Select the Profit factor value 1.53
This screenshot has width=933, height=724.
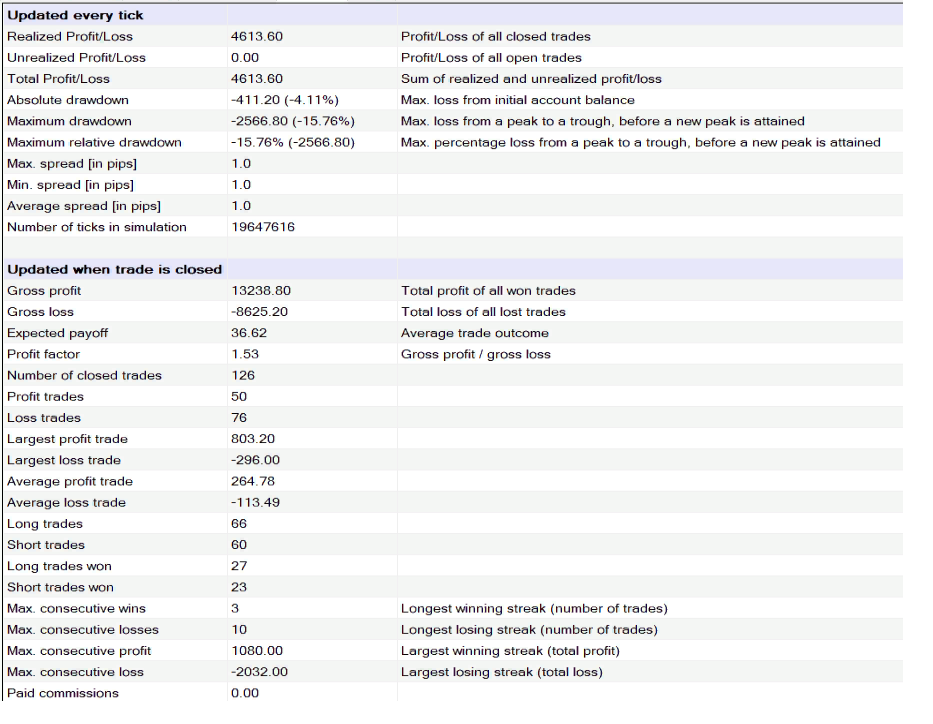245,354
